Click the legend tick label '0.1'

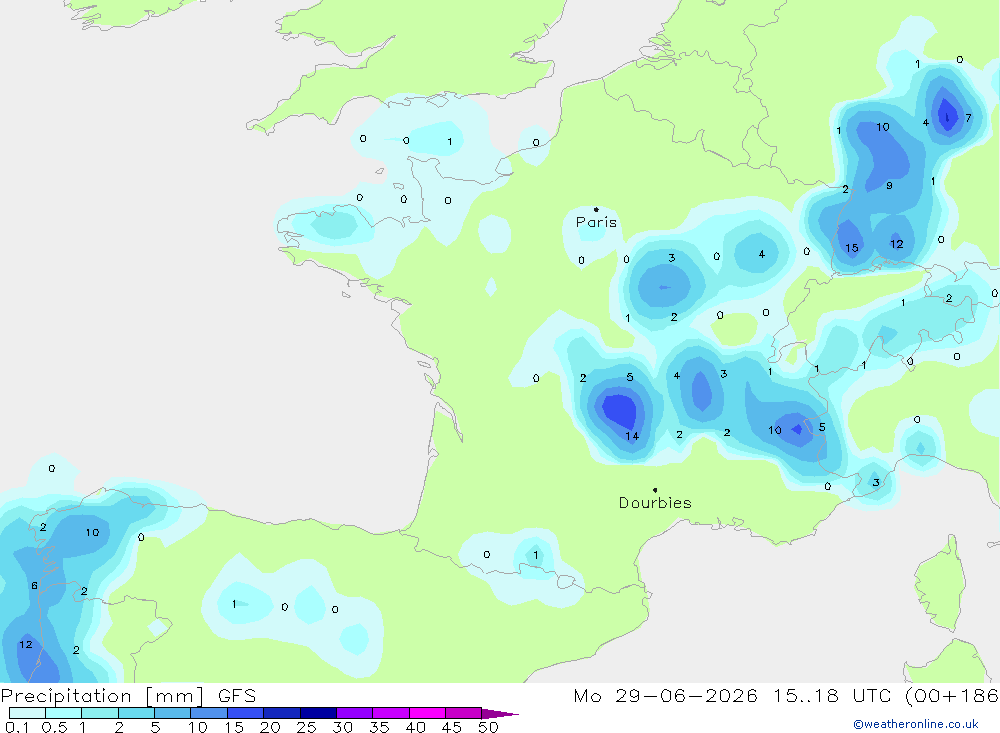tap(17, 727)
